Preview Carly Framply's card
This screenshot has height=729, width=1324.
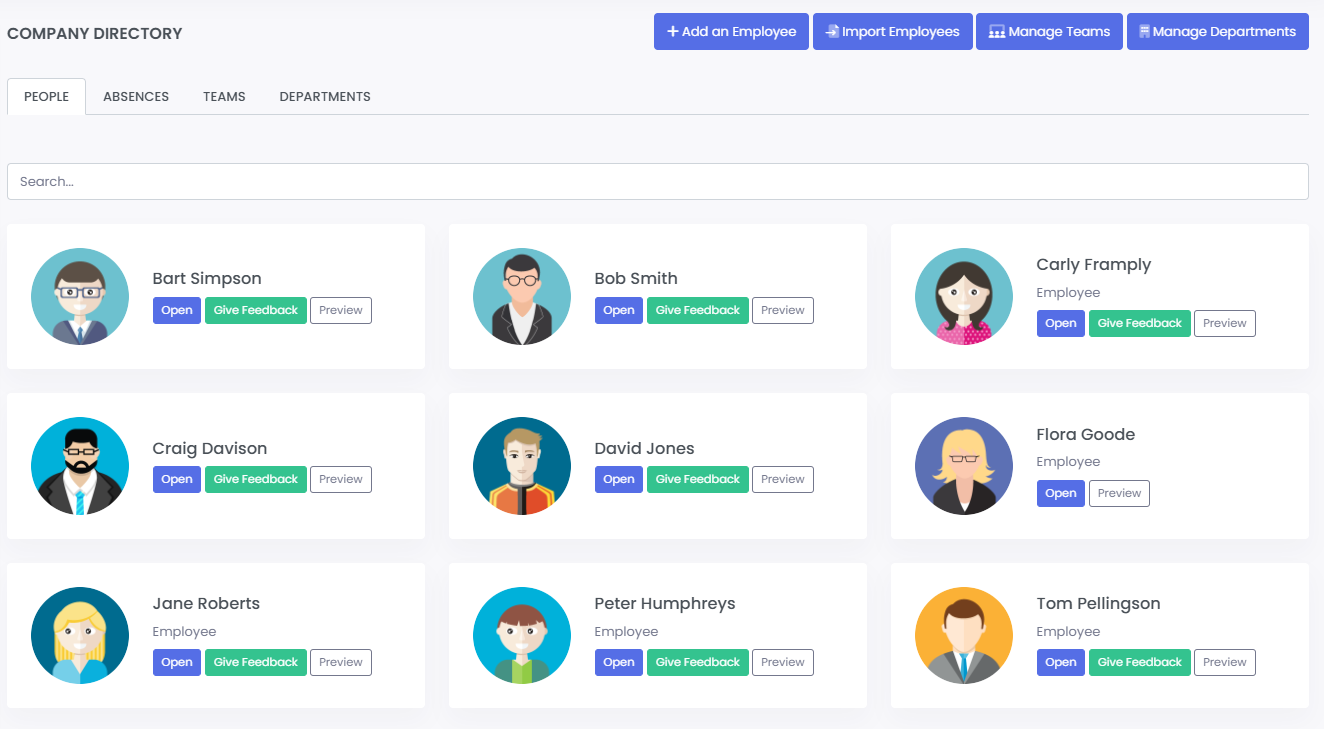1224,323
